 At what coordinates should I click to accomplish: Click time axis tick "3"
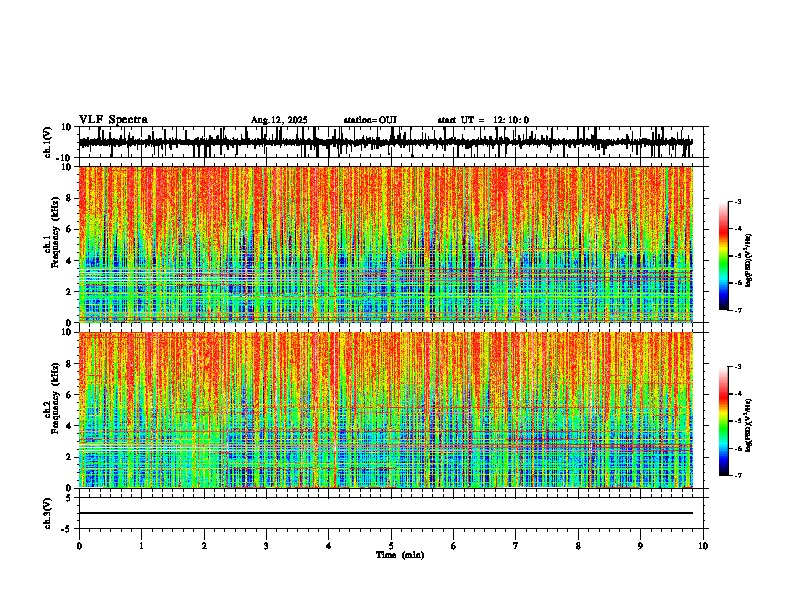tap(266, 546)
